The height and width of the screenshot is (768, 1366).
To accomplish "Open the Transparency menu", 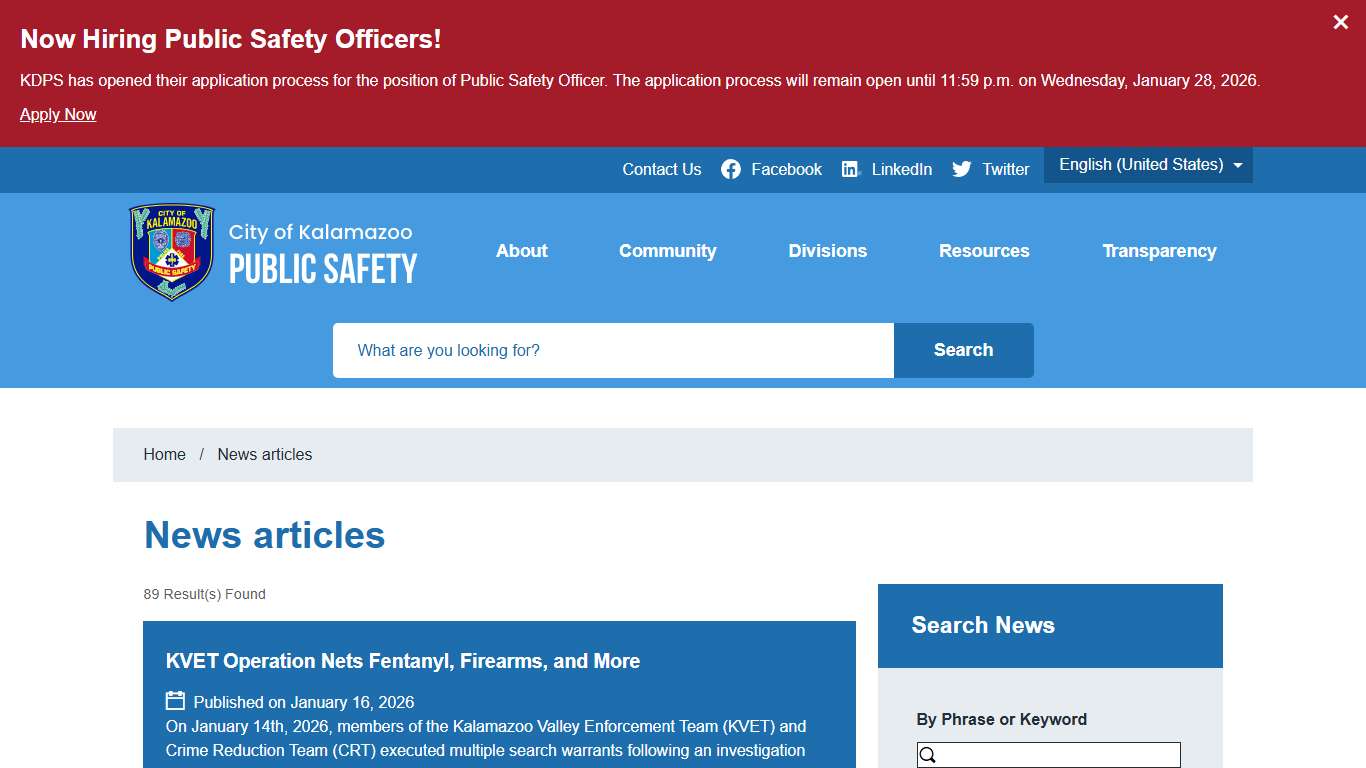I will pos(1159,251).
